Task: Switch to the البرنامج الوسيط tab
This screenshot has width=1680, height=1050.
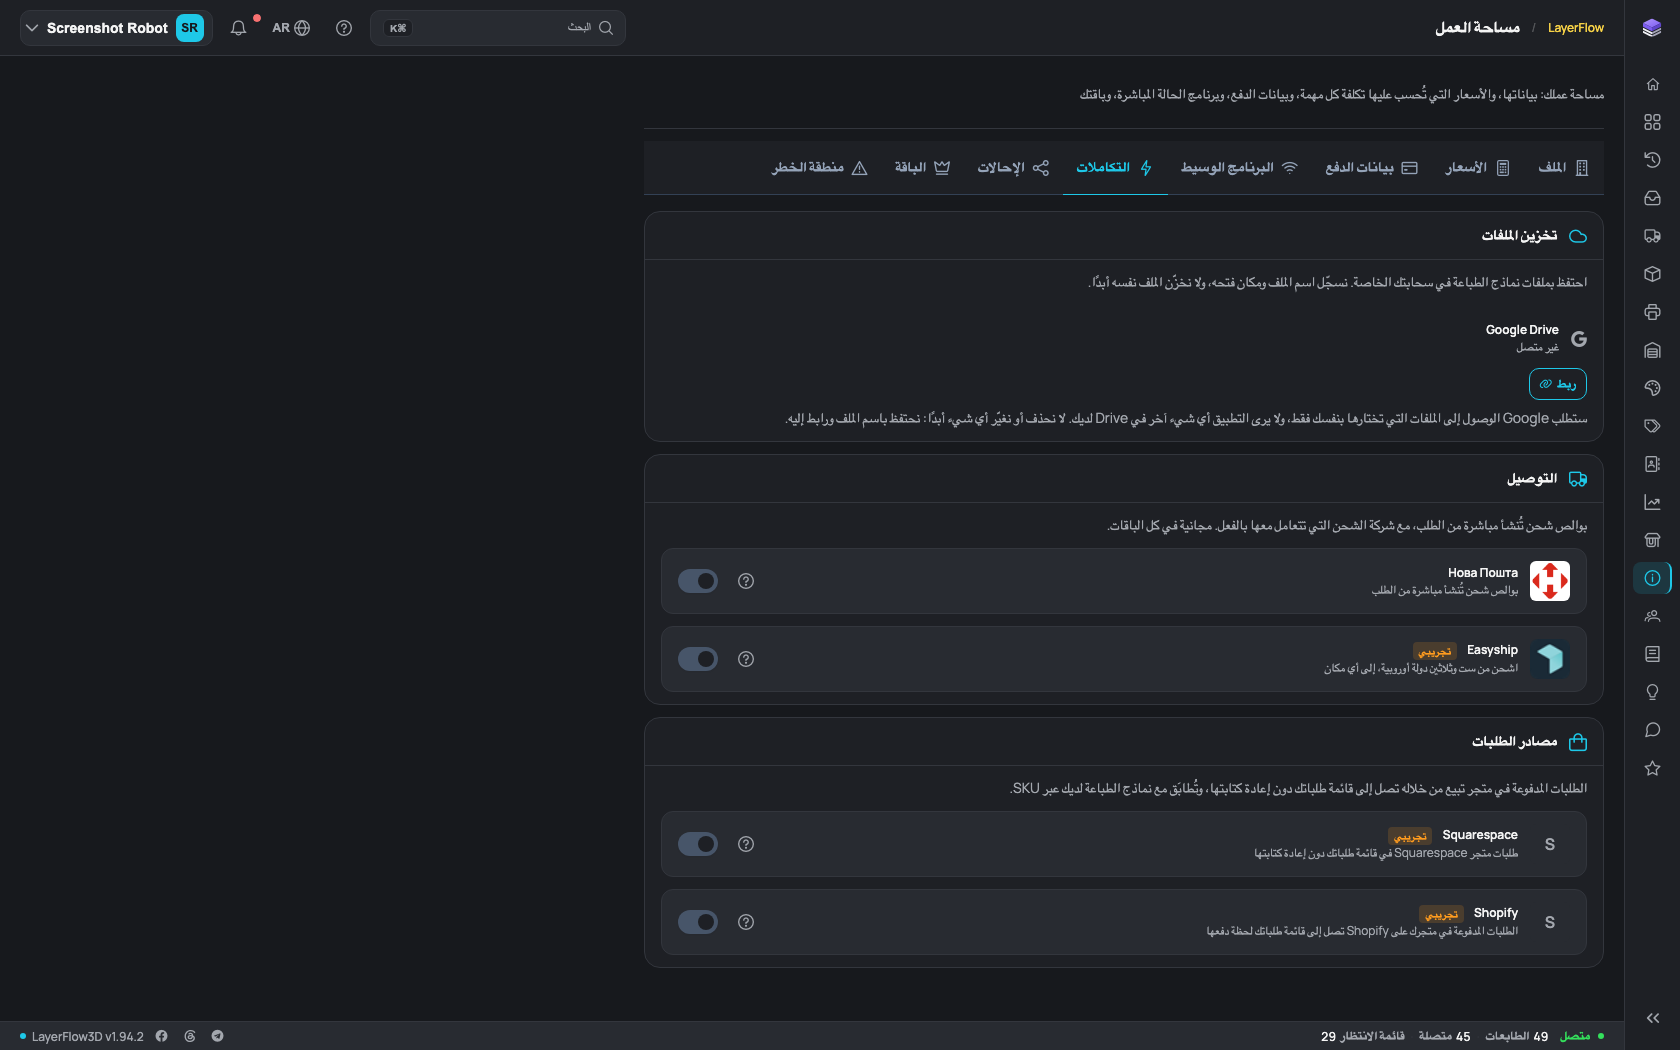Action: click(1239, 168)
